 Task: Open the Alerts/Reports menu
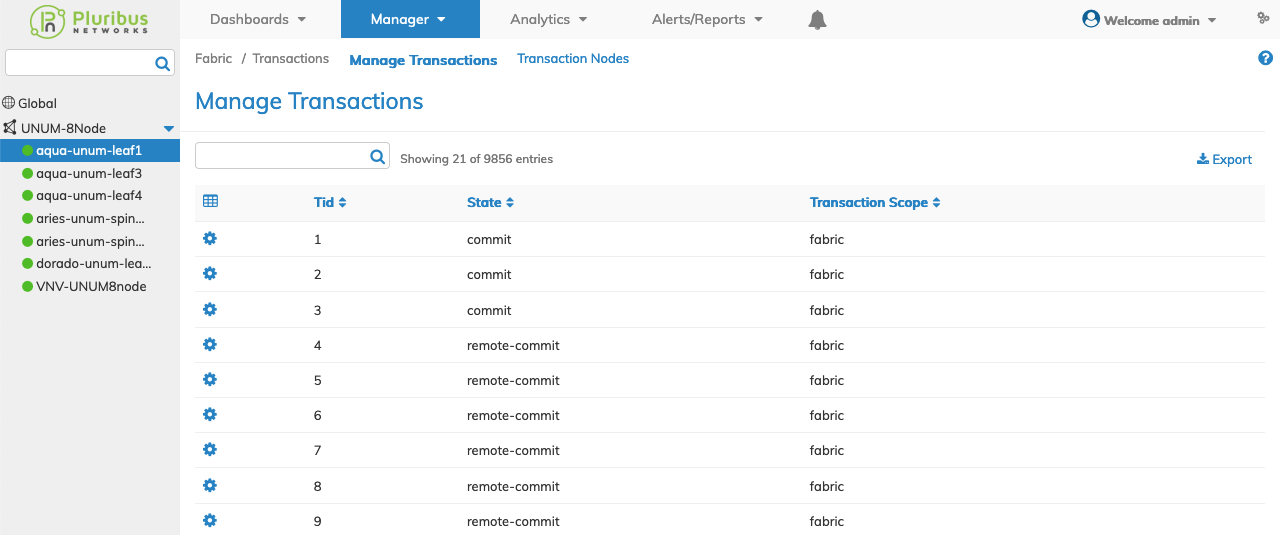707,19
